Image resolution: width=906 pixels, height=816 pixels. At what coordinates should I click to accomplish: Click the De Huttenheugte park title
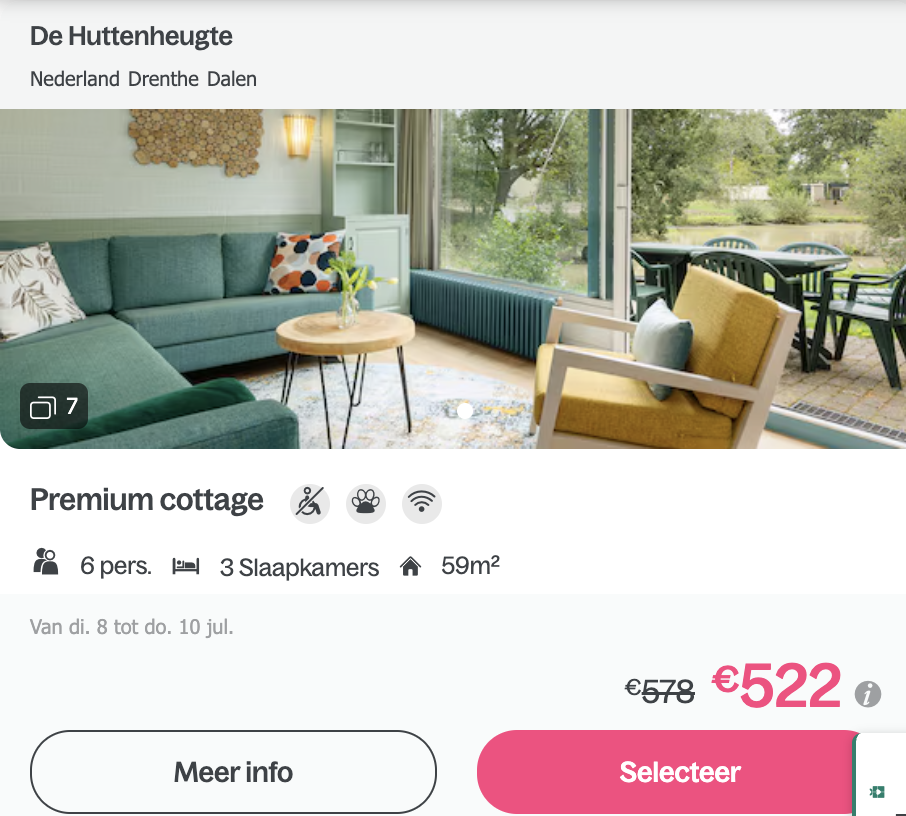pos(131,36)
